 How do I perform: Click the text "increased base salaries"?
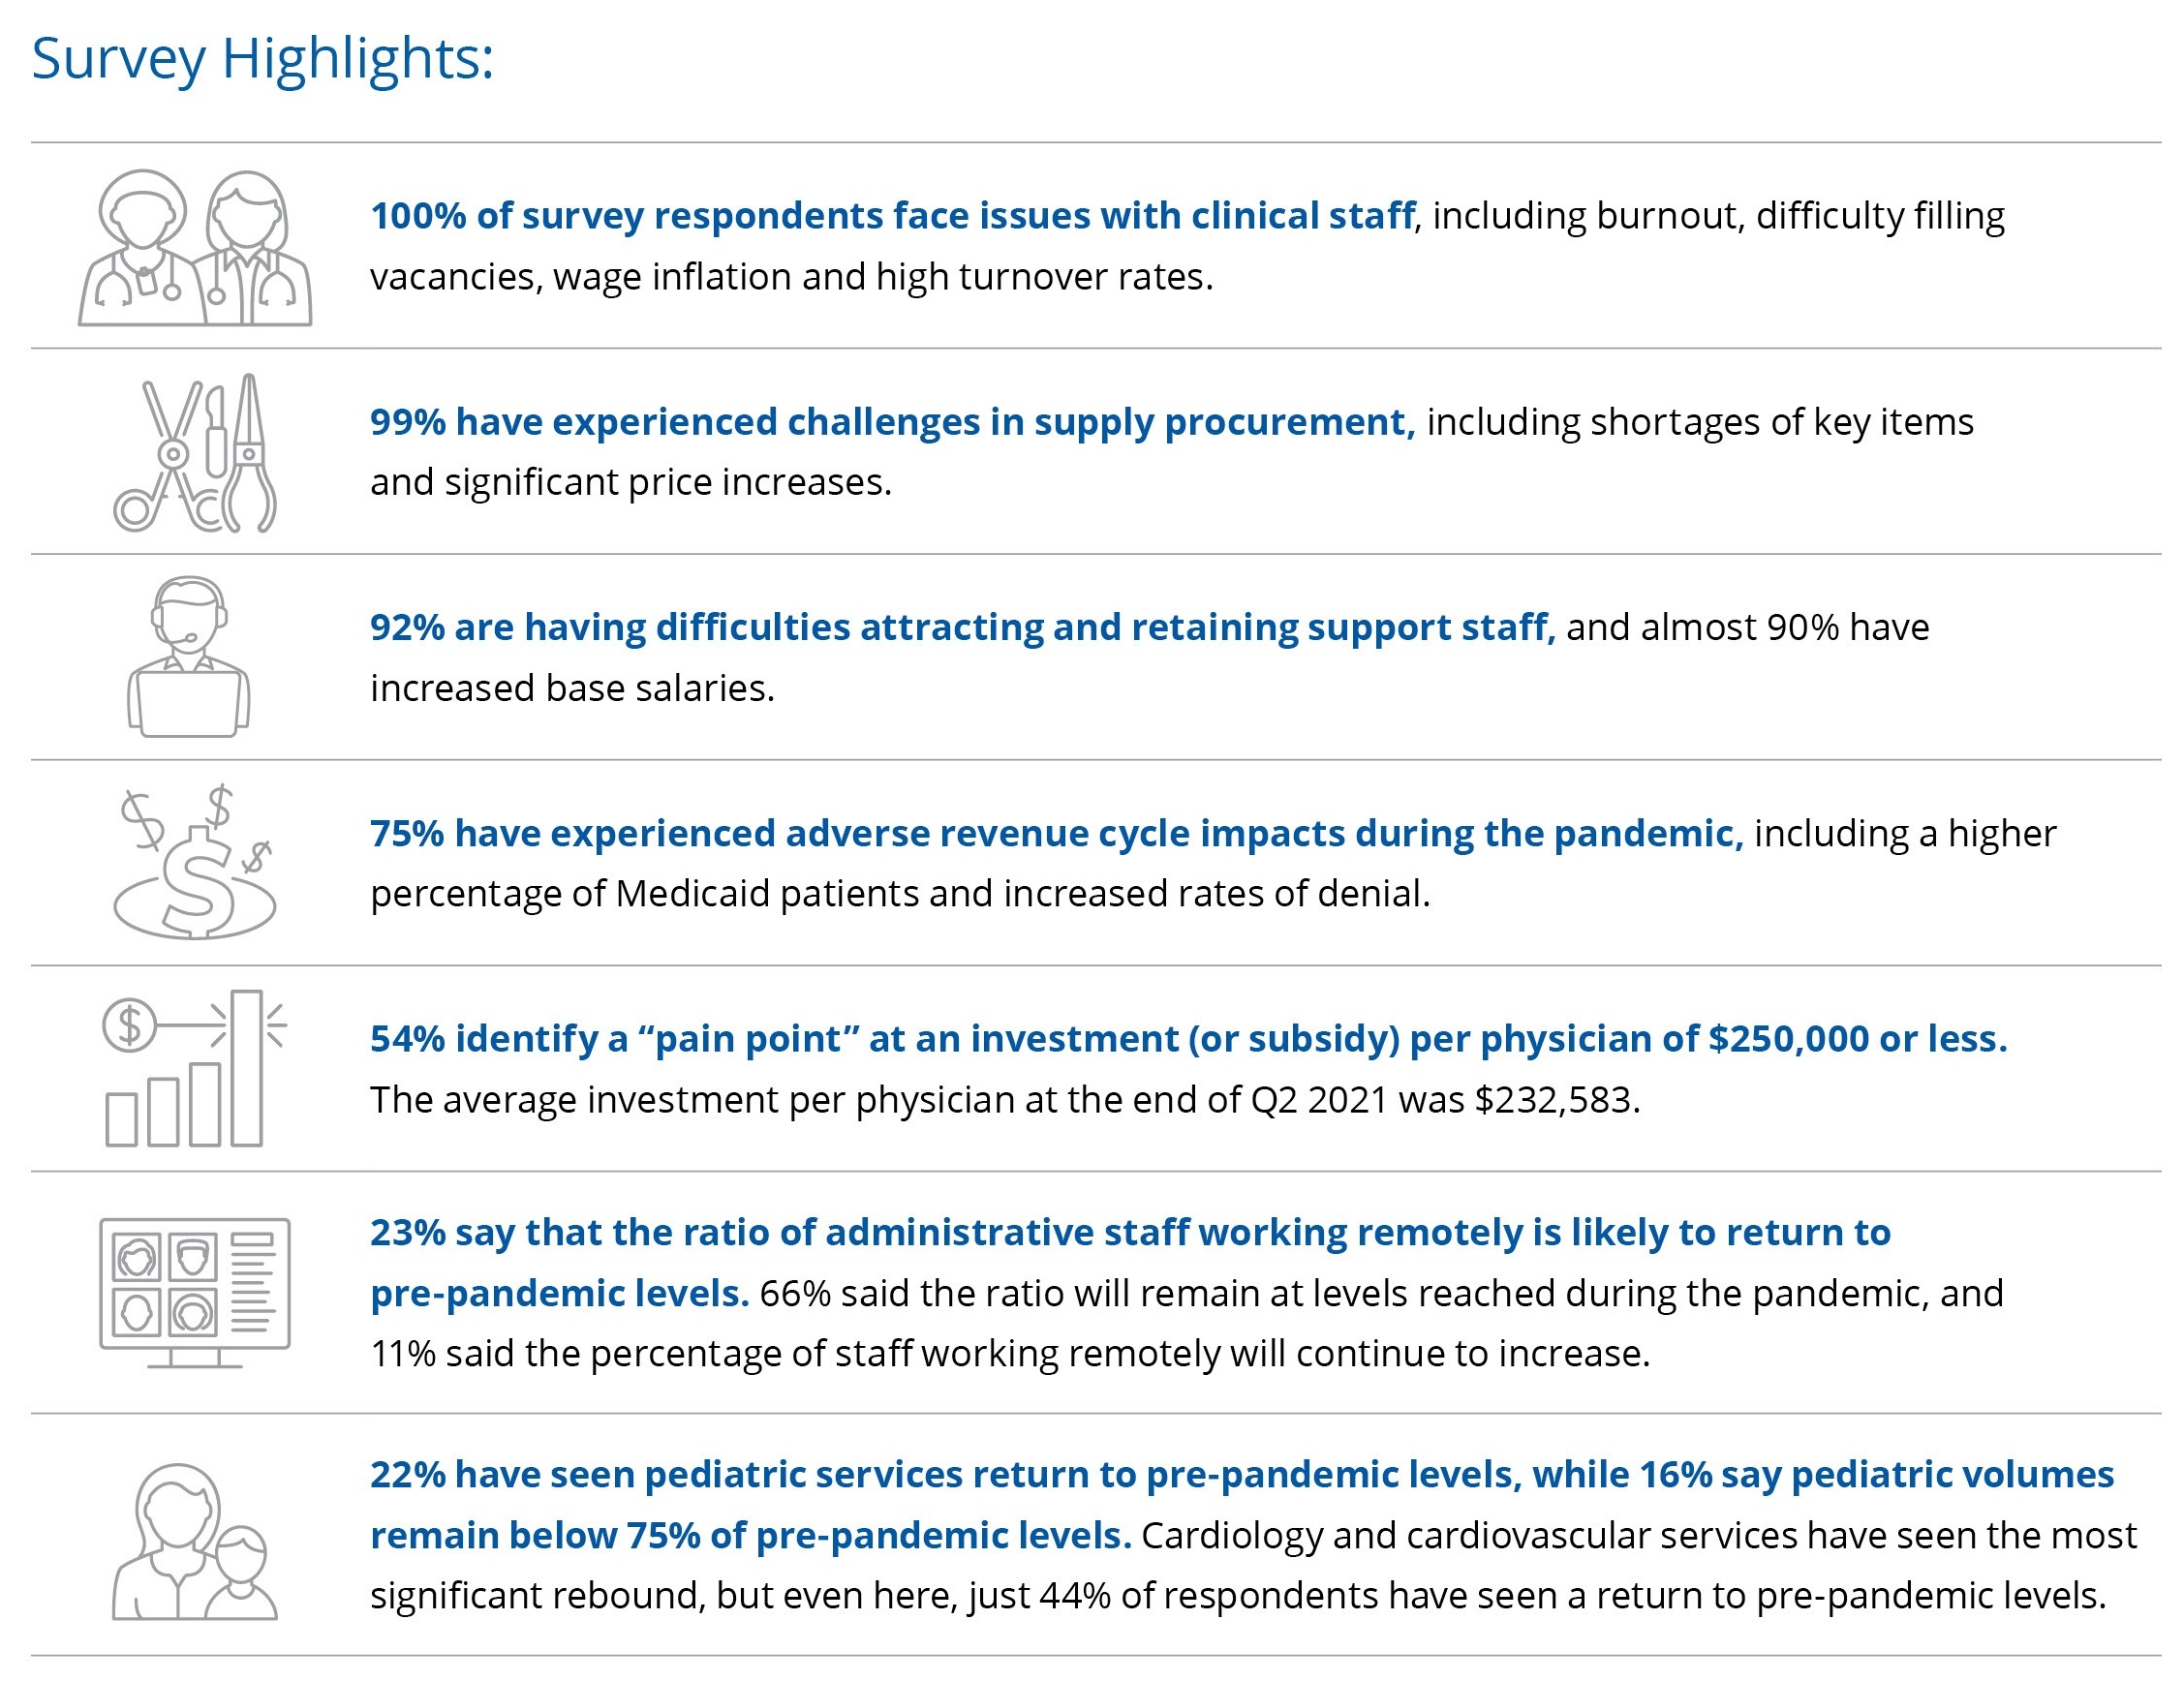click(572, 688)
